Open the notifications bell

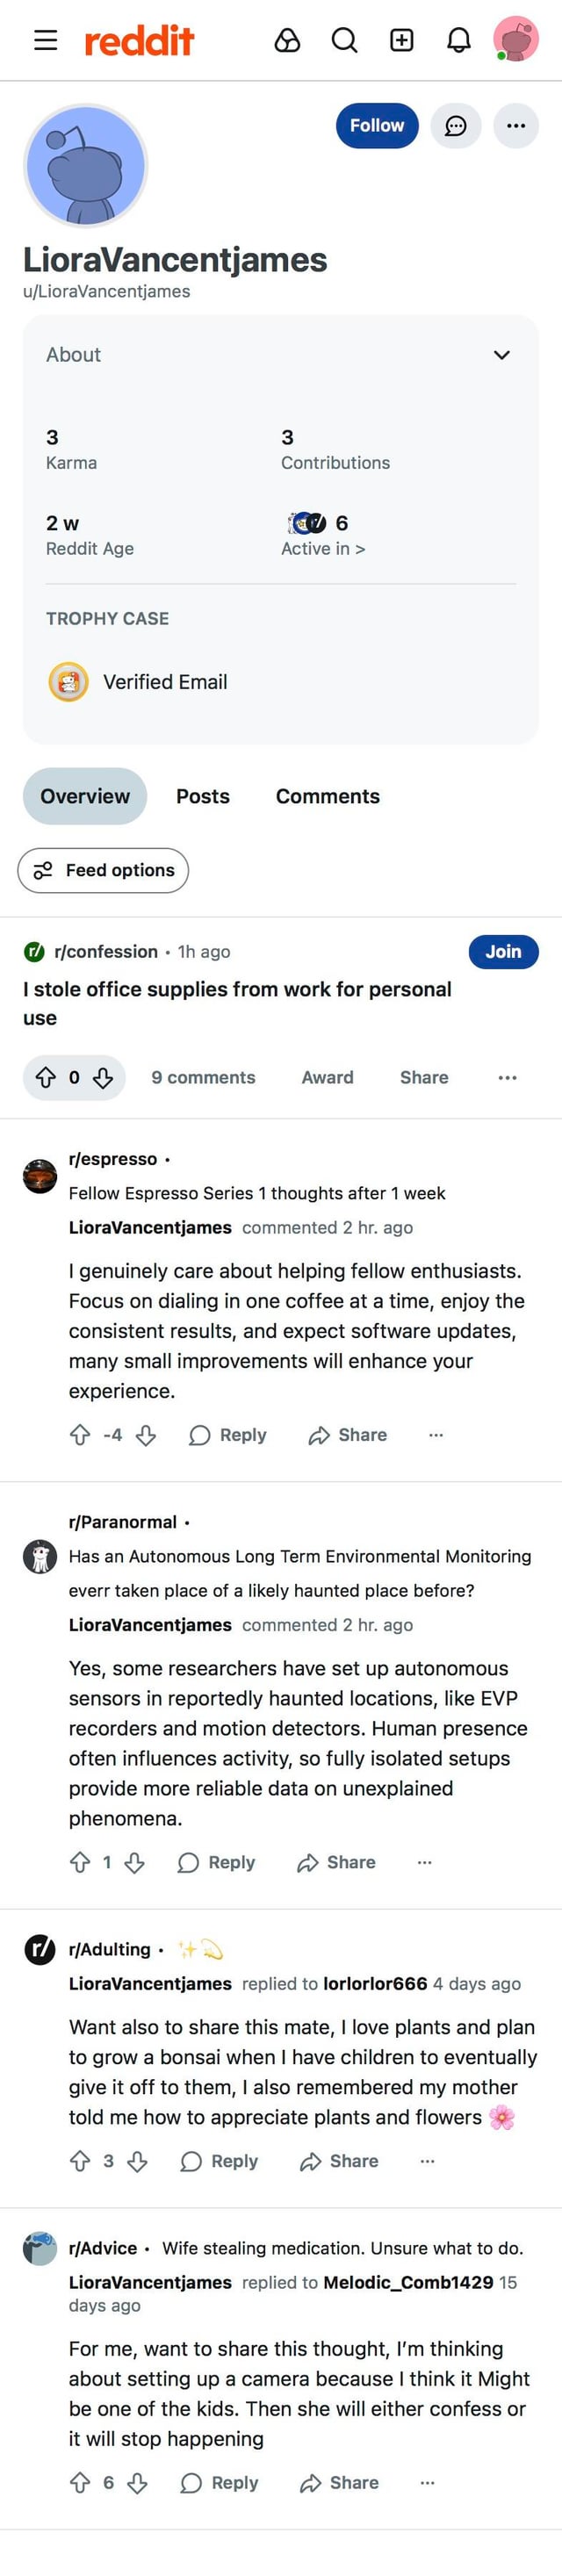[x=458, y=40]
